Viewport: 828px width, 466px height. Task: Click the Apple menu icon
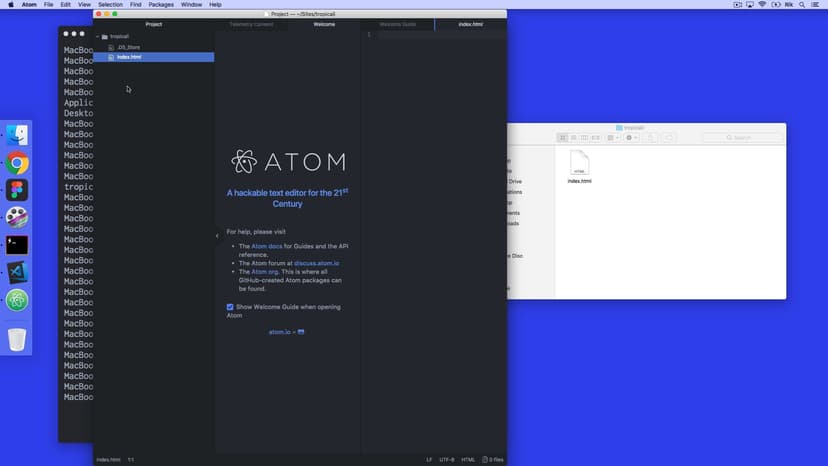click(11, 4)
